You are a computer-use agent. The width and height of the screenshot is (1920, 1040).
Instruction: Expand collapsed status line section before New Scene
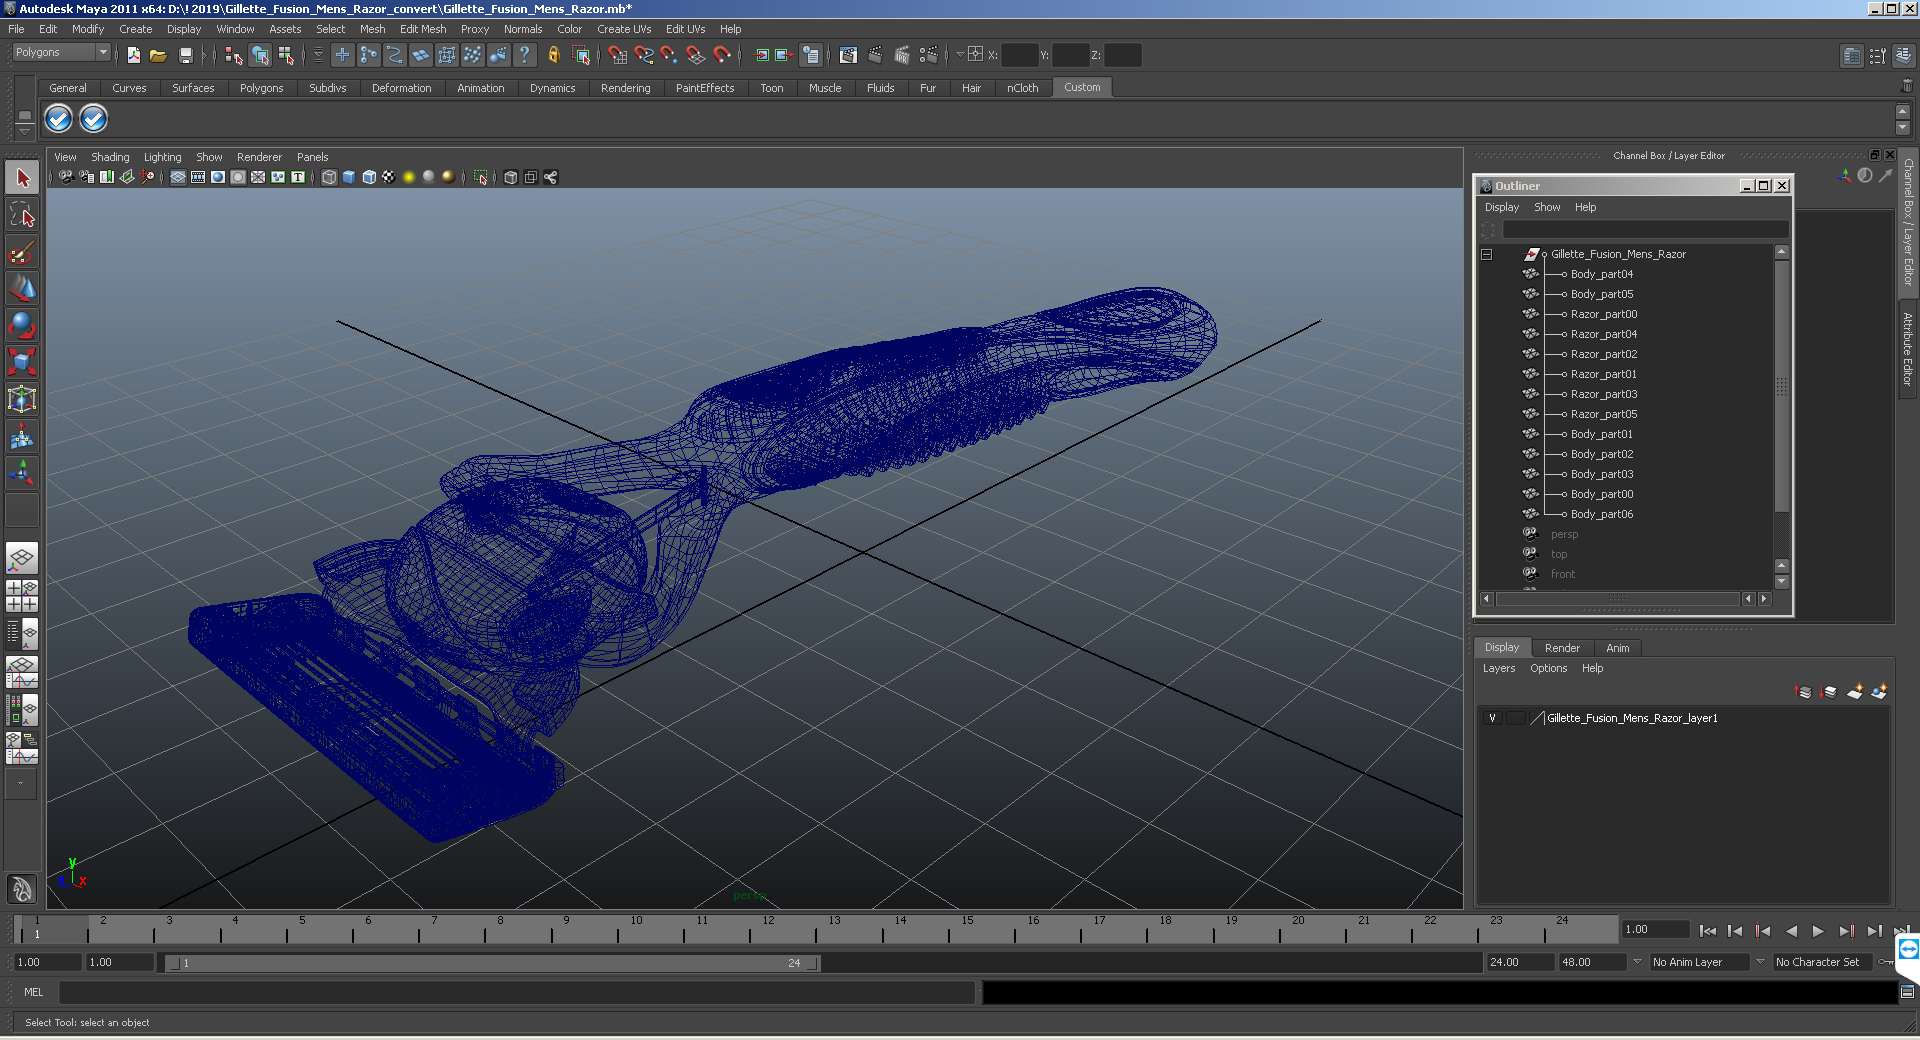coord(118,55)
